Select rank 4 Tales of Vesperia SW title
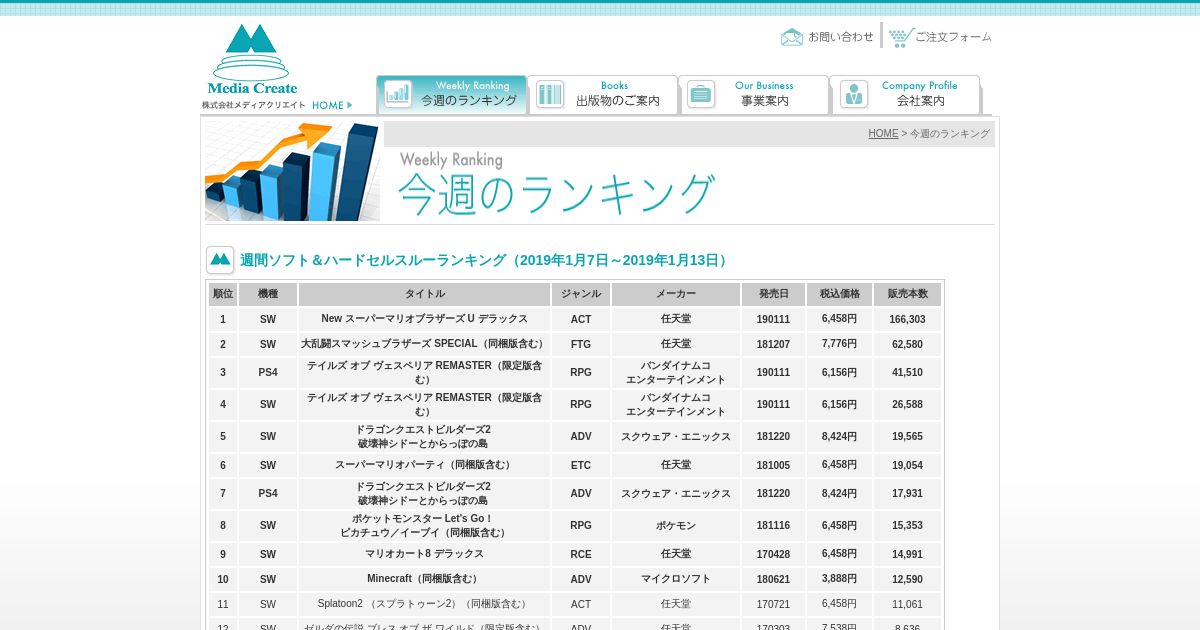Image resolution: width=1200 pixels, height=630 pixels. 425,405
